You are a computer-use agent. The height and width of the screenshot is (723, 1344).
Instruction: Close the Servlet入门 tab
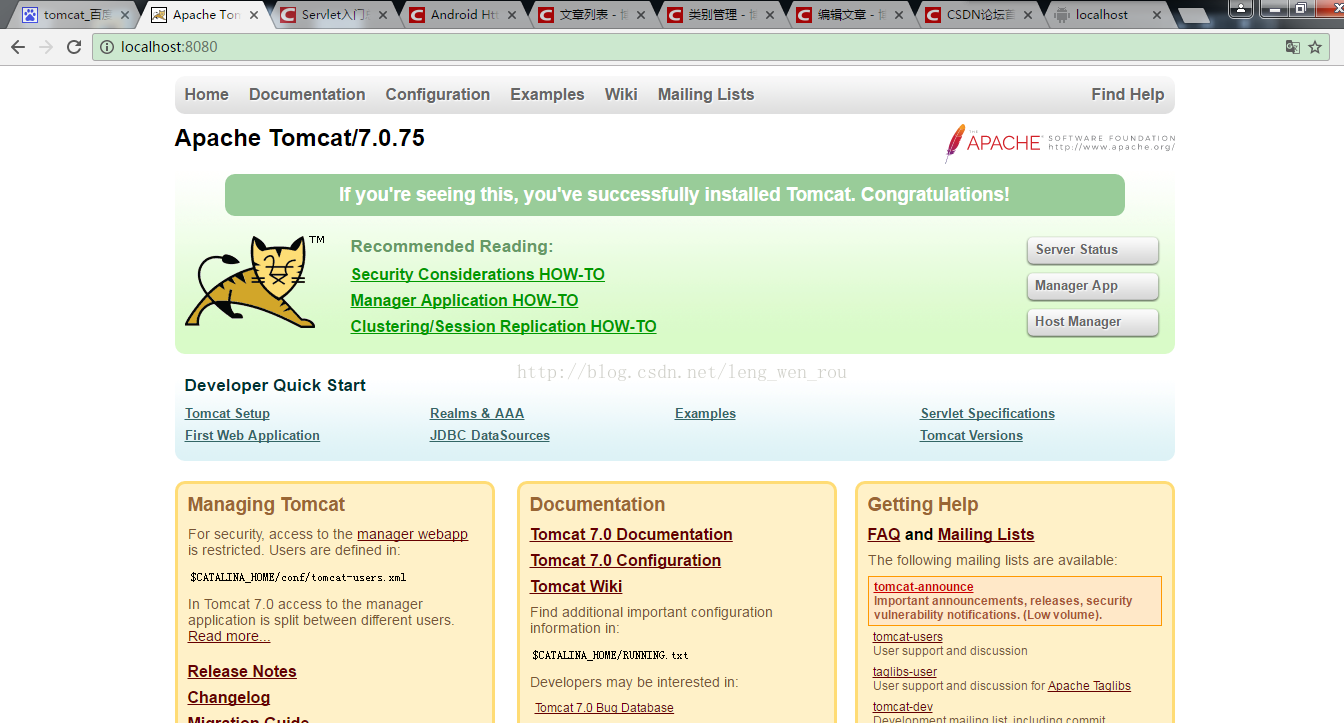click(x=383, y=15)
